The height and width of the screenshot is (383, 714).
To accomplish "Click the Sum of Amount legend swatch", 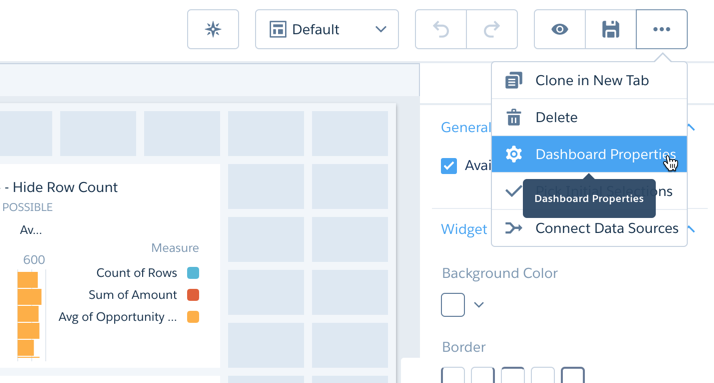I will coord(193,295).
